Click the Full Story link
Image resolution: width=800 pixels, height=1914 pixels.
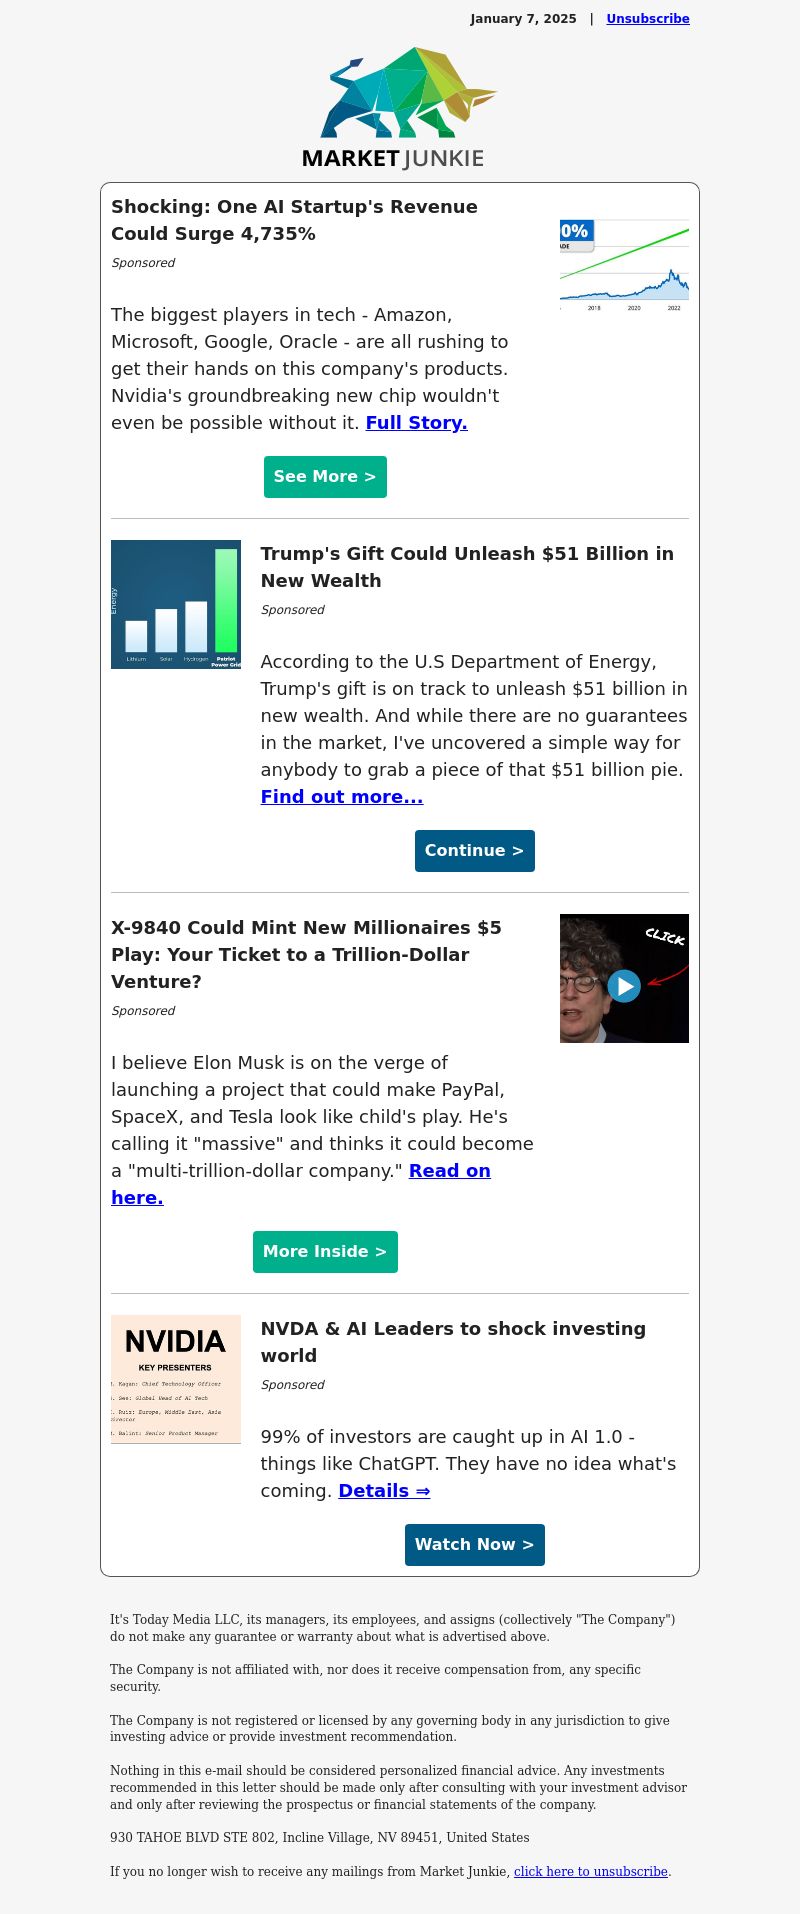(x=417, y=423)
